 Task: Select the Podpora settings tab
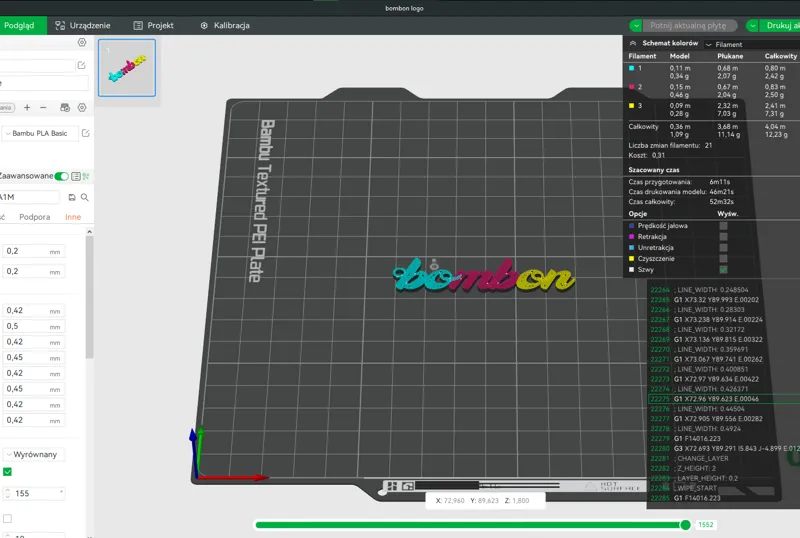tap(35, 217)
